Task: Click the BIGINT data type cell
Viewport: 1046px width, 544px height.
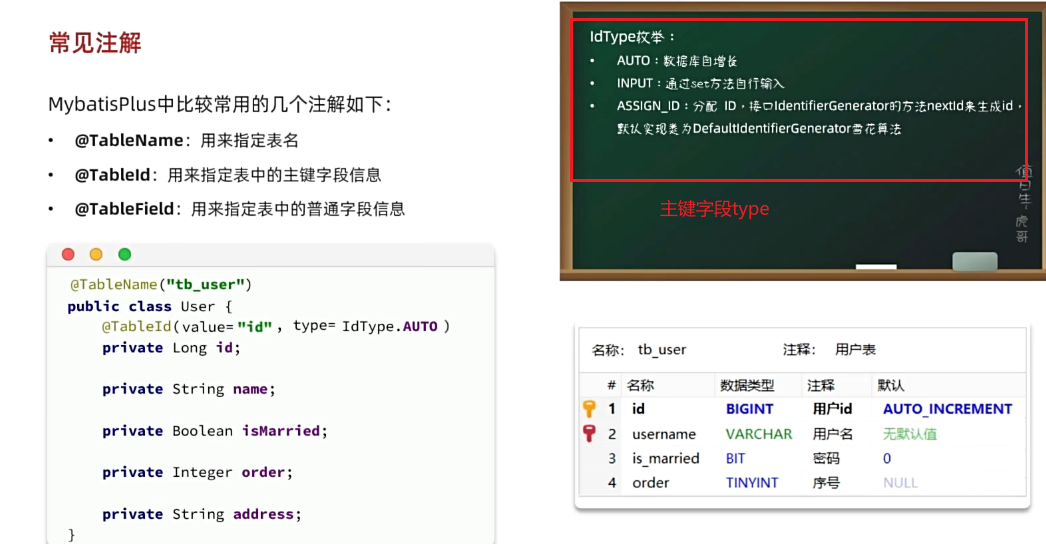Action: (x=750, y=409)
